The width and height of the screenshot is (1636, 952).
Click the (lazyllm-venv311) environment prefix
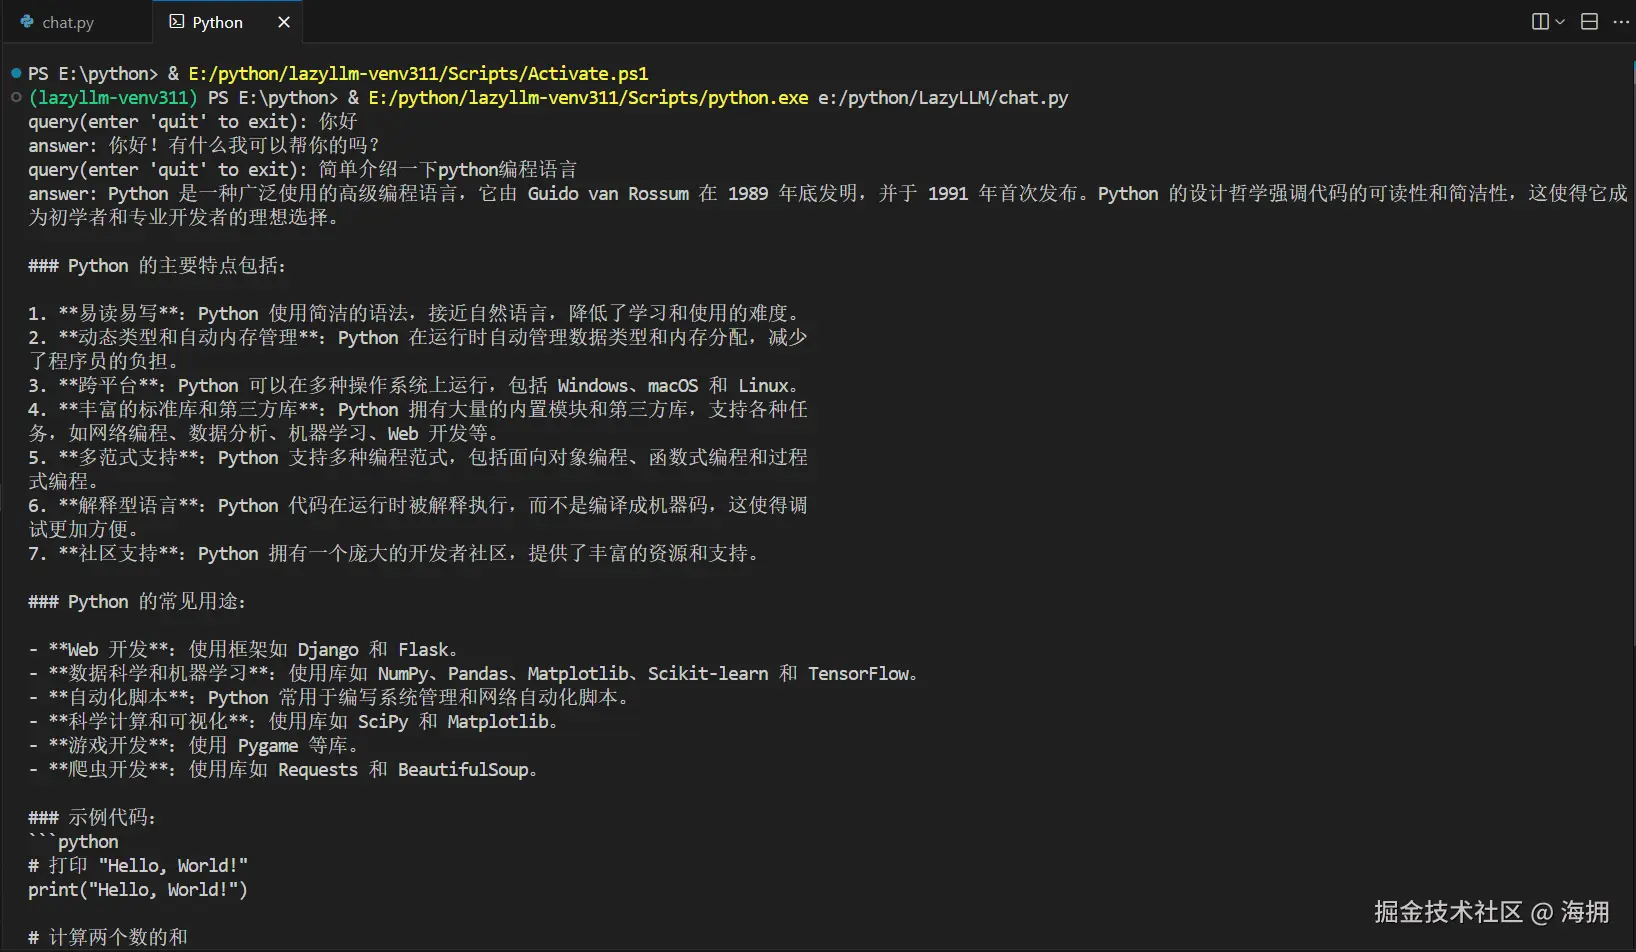pyautogui.click(x=113, y=97)
